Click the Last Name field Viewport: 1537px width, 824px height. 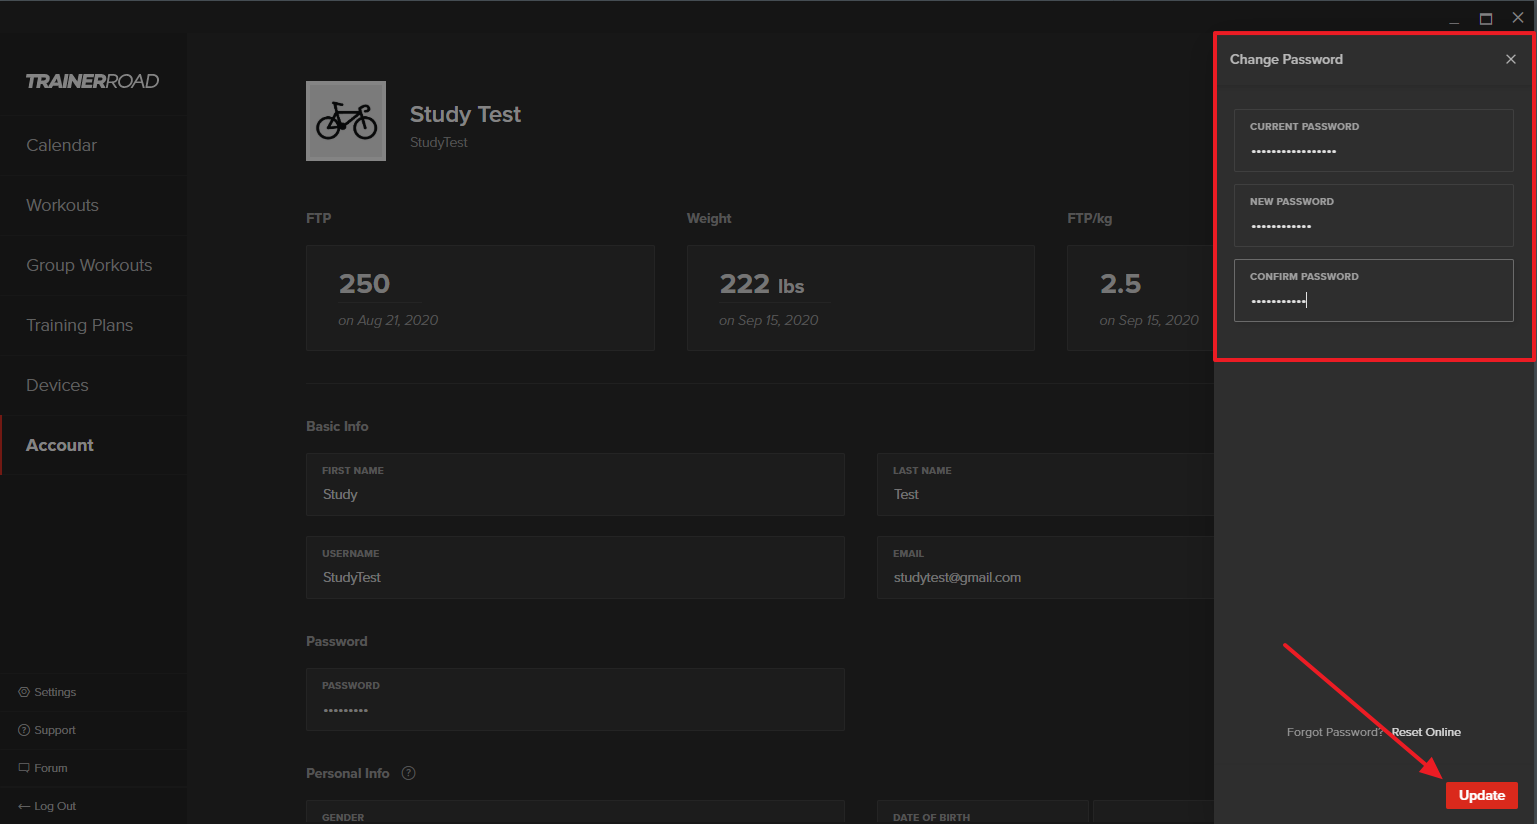pyautogui.click(x=1045, y=484)
